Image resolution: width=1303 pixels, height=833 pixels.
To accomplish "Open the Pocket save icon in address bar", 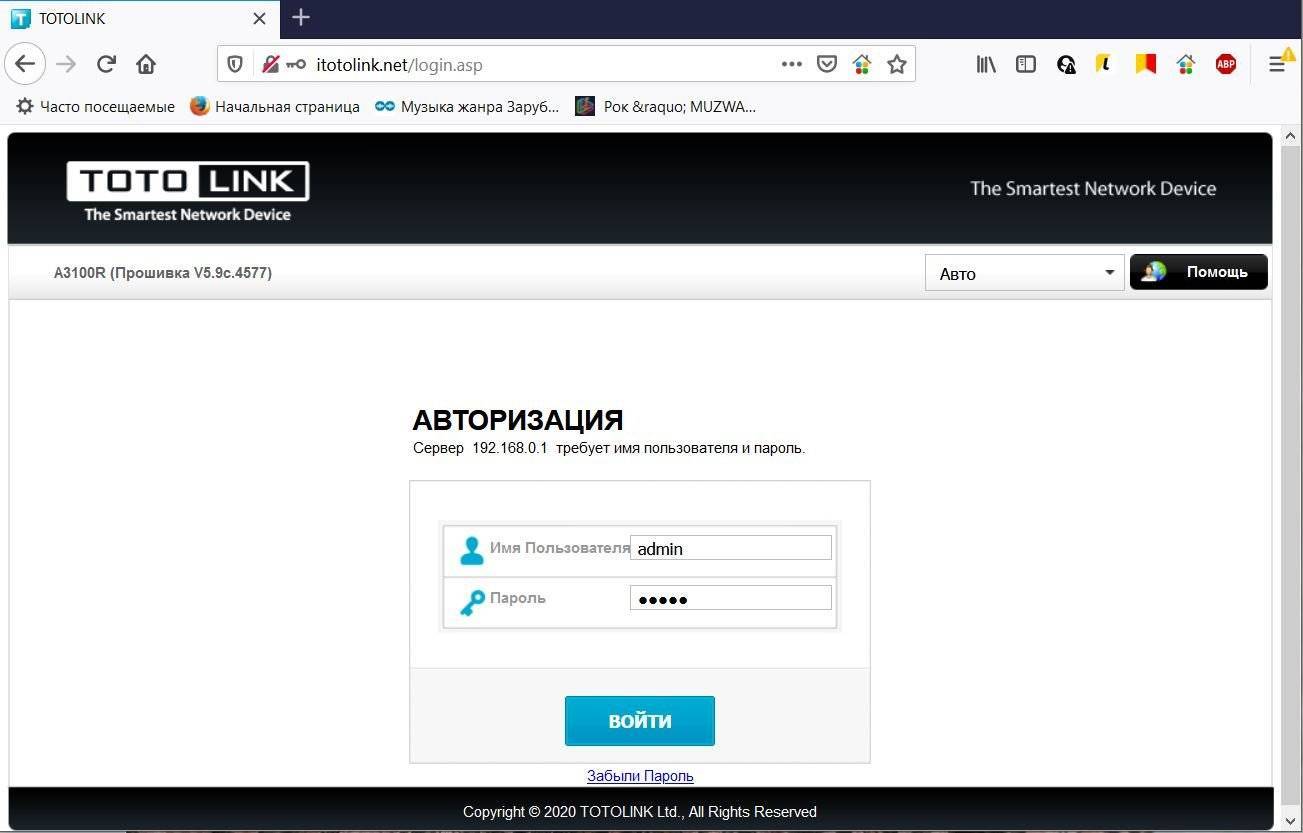I will [x=827, y=65].
